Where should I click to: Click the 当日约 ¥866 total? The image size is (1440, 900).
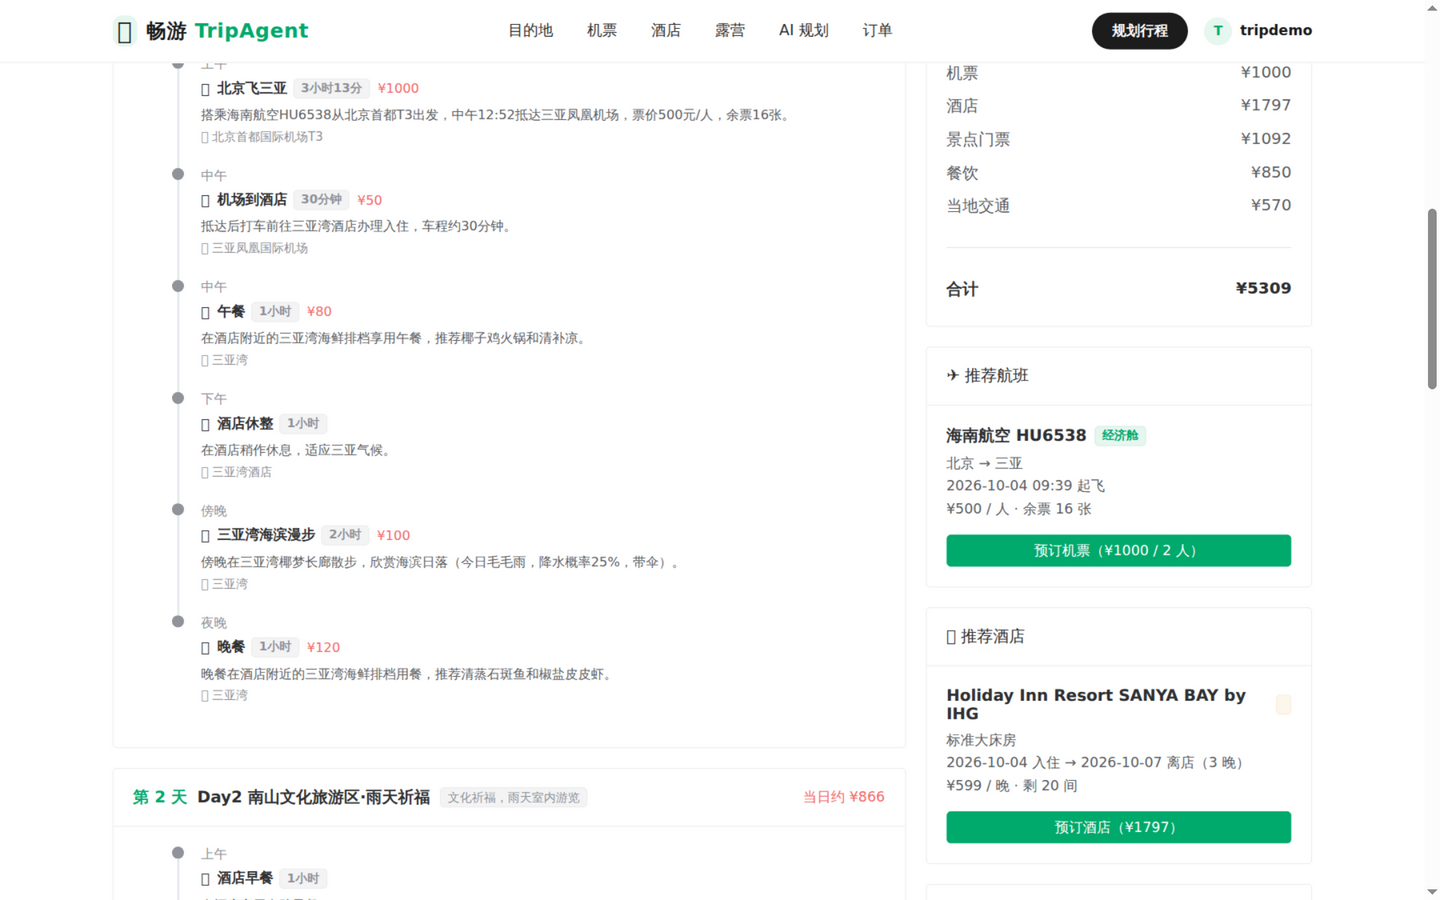coord(843,798)
